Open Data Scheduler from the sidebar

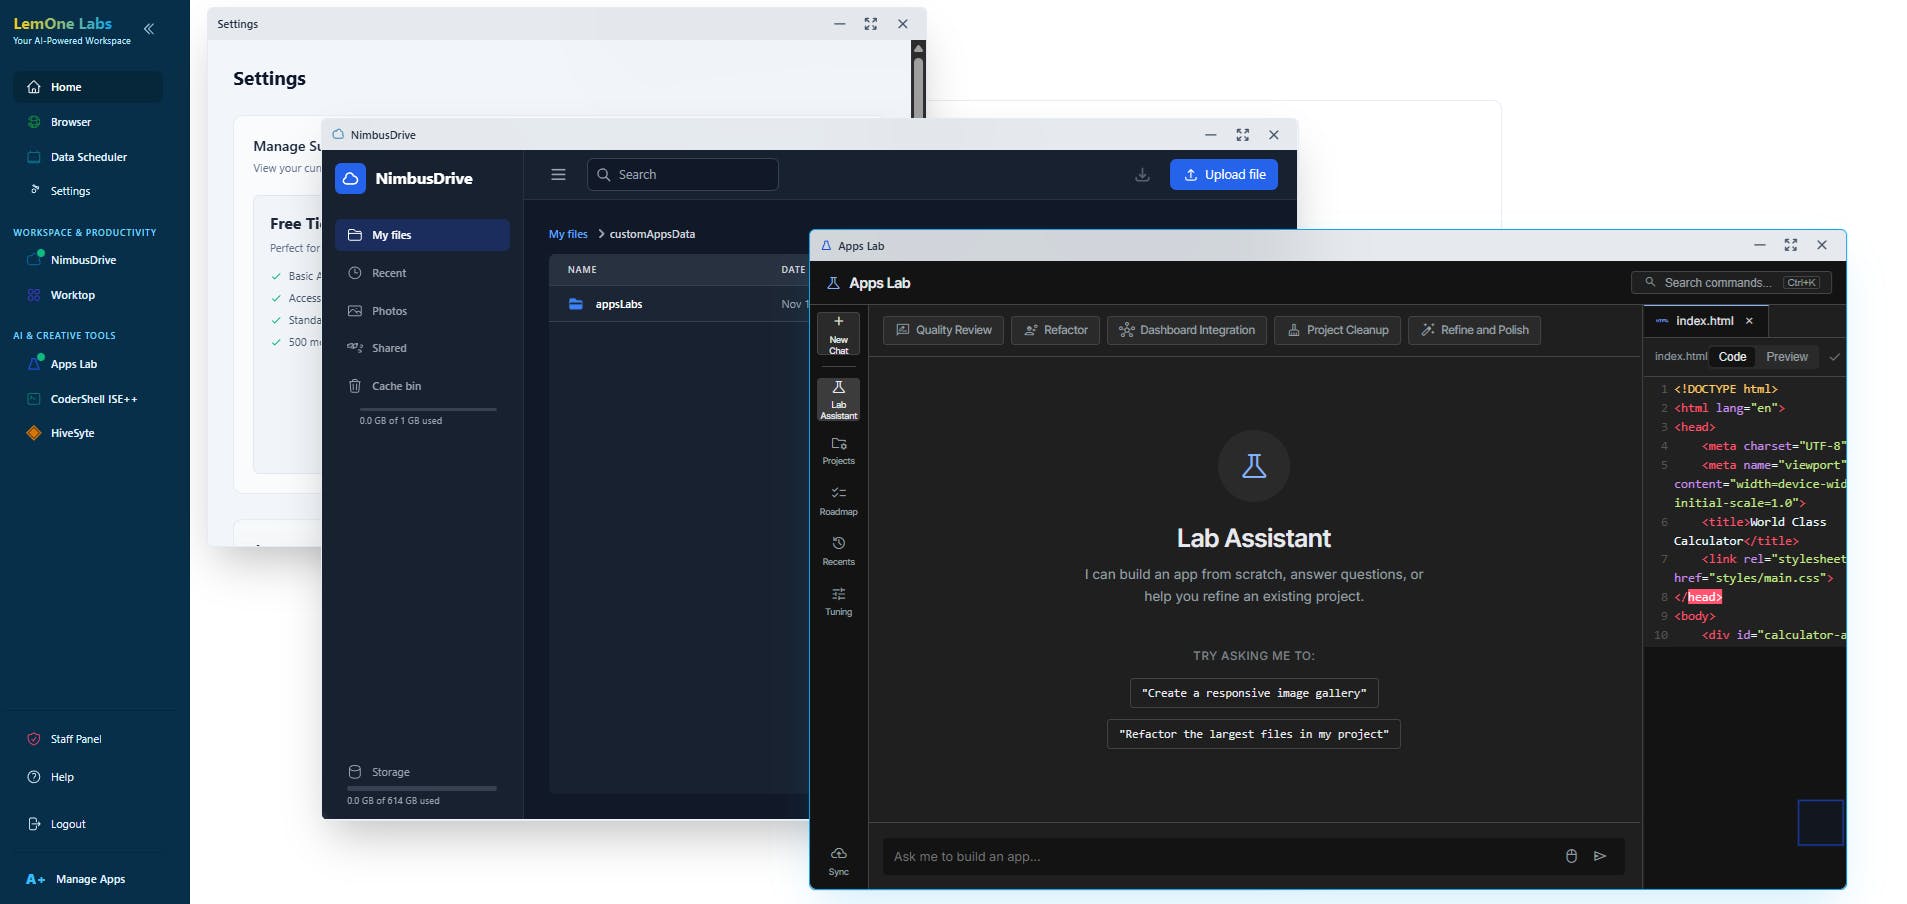pos(88,157)
